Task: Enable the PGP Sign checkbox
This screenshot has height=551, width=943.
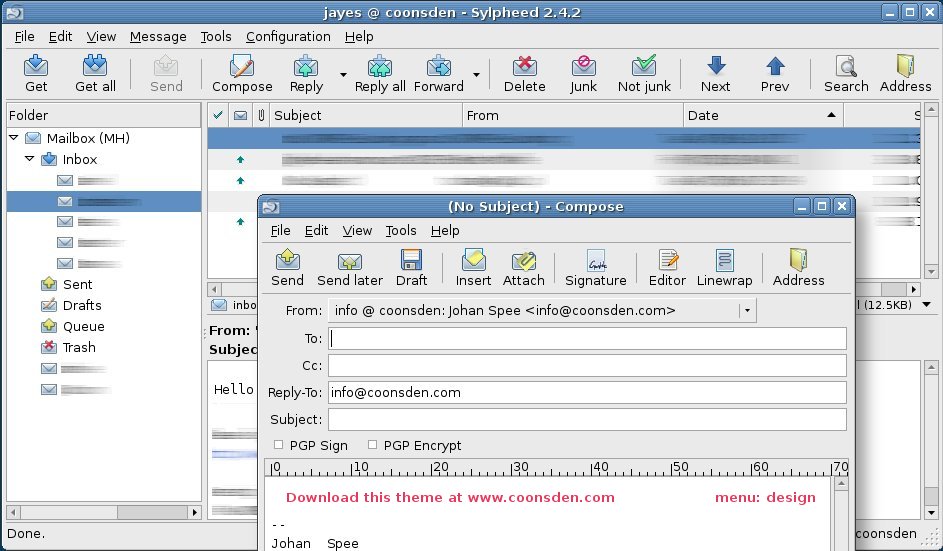Action: coord(278,445)
